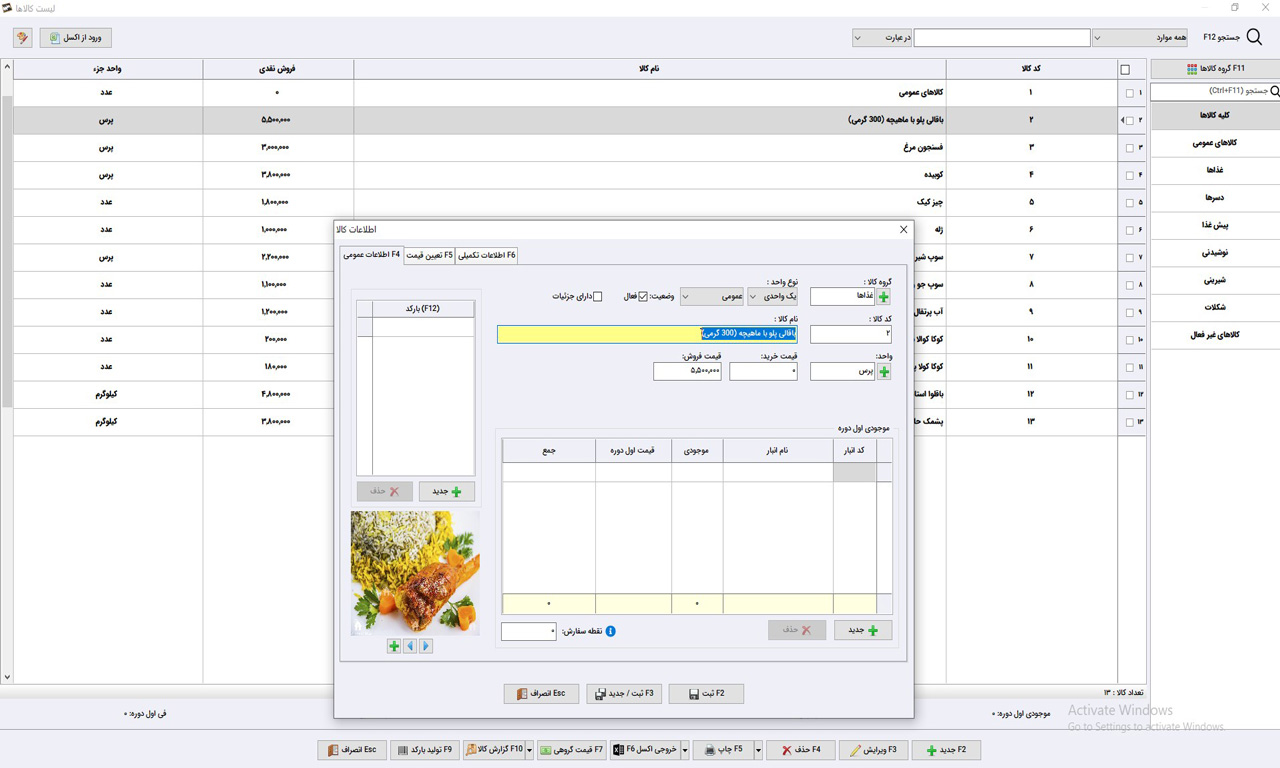Screen dimensions: 1280x768
Task: Click the قیمت فروش sale price field
Action: tap(687, 372)
